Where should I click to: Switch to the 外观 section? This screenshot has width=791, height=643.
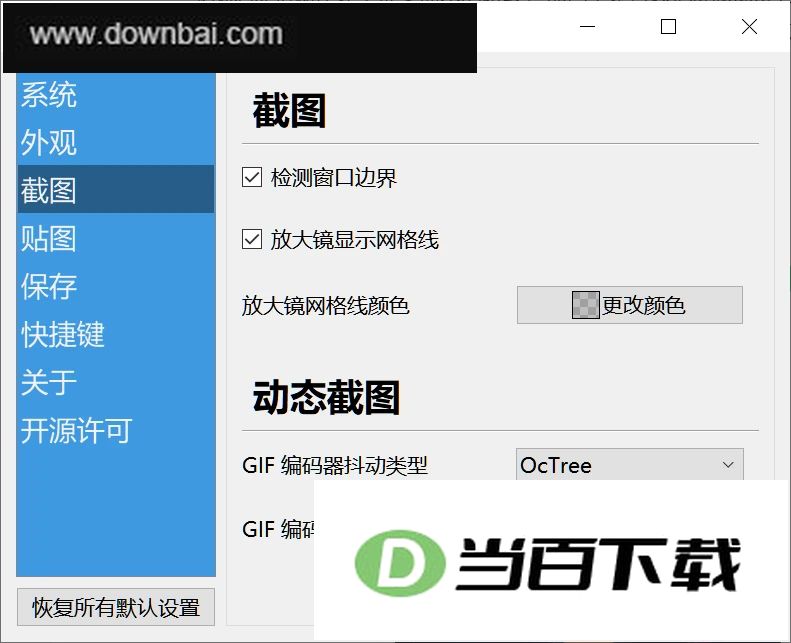click(x=116, y=142)
